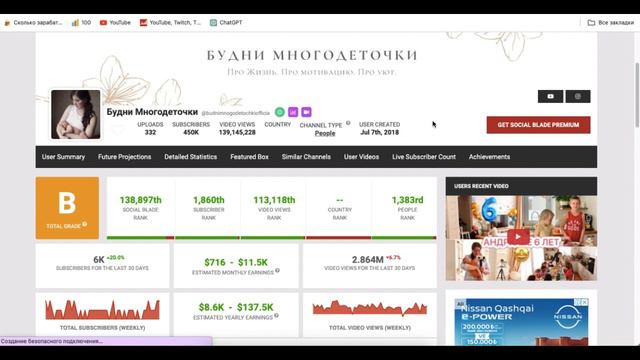Click the 138,897th Social Blade rank
The image size is (640, 360).
(140, 200)
